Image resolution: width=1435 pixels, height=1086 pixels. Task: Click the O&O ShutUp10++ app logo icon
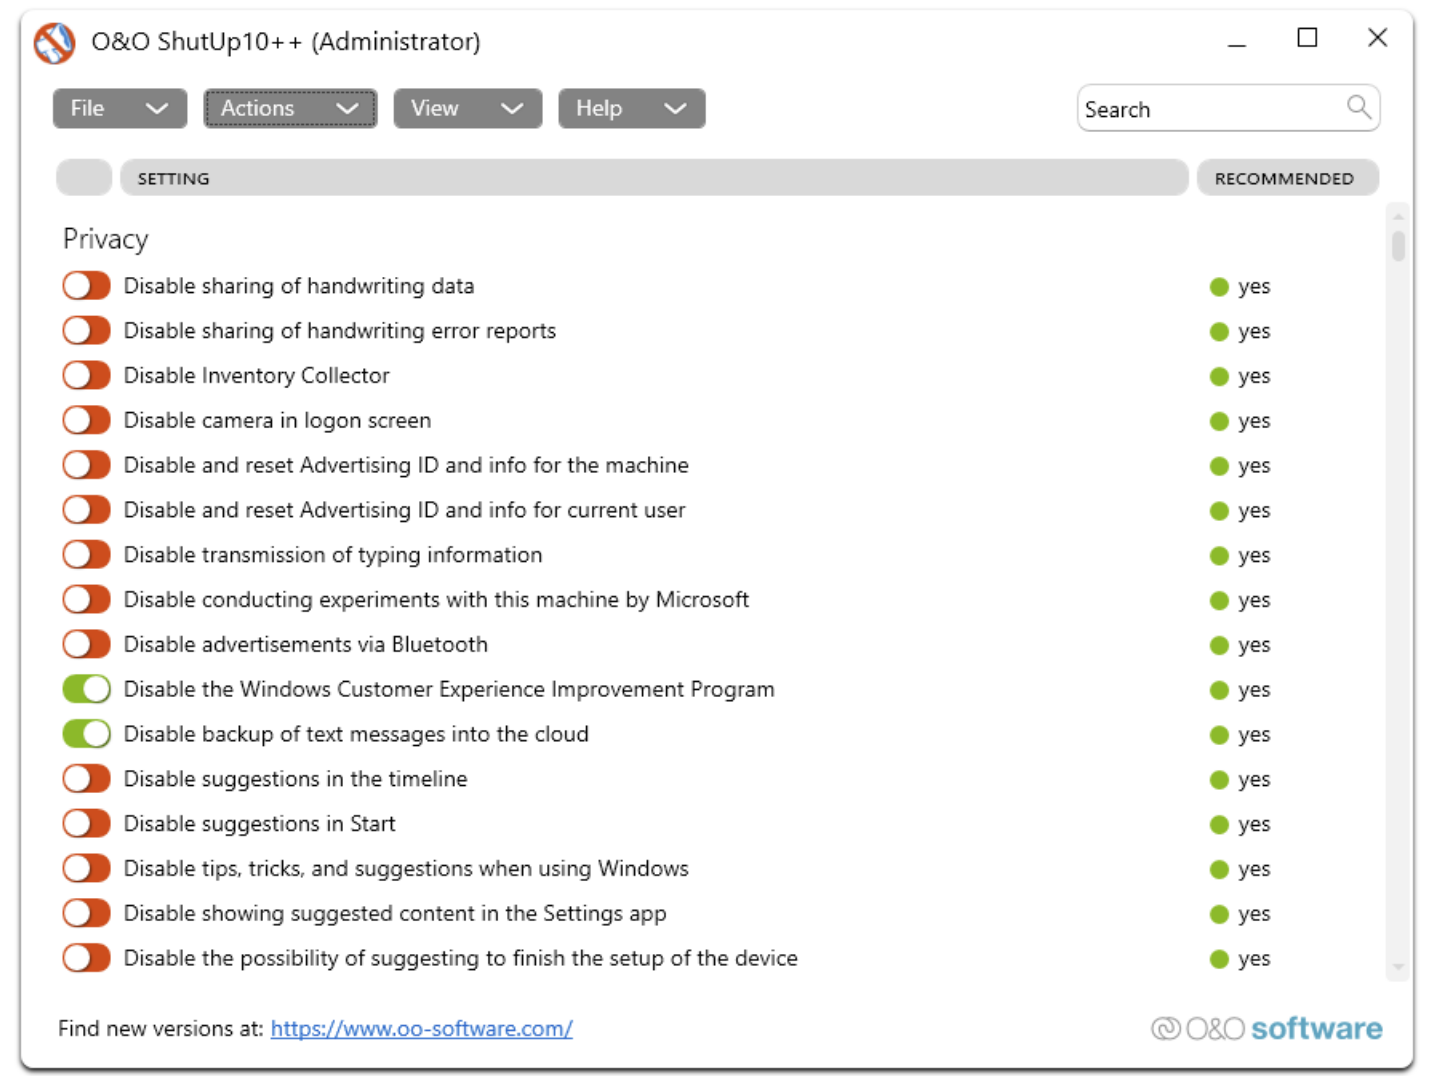54,43
